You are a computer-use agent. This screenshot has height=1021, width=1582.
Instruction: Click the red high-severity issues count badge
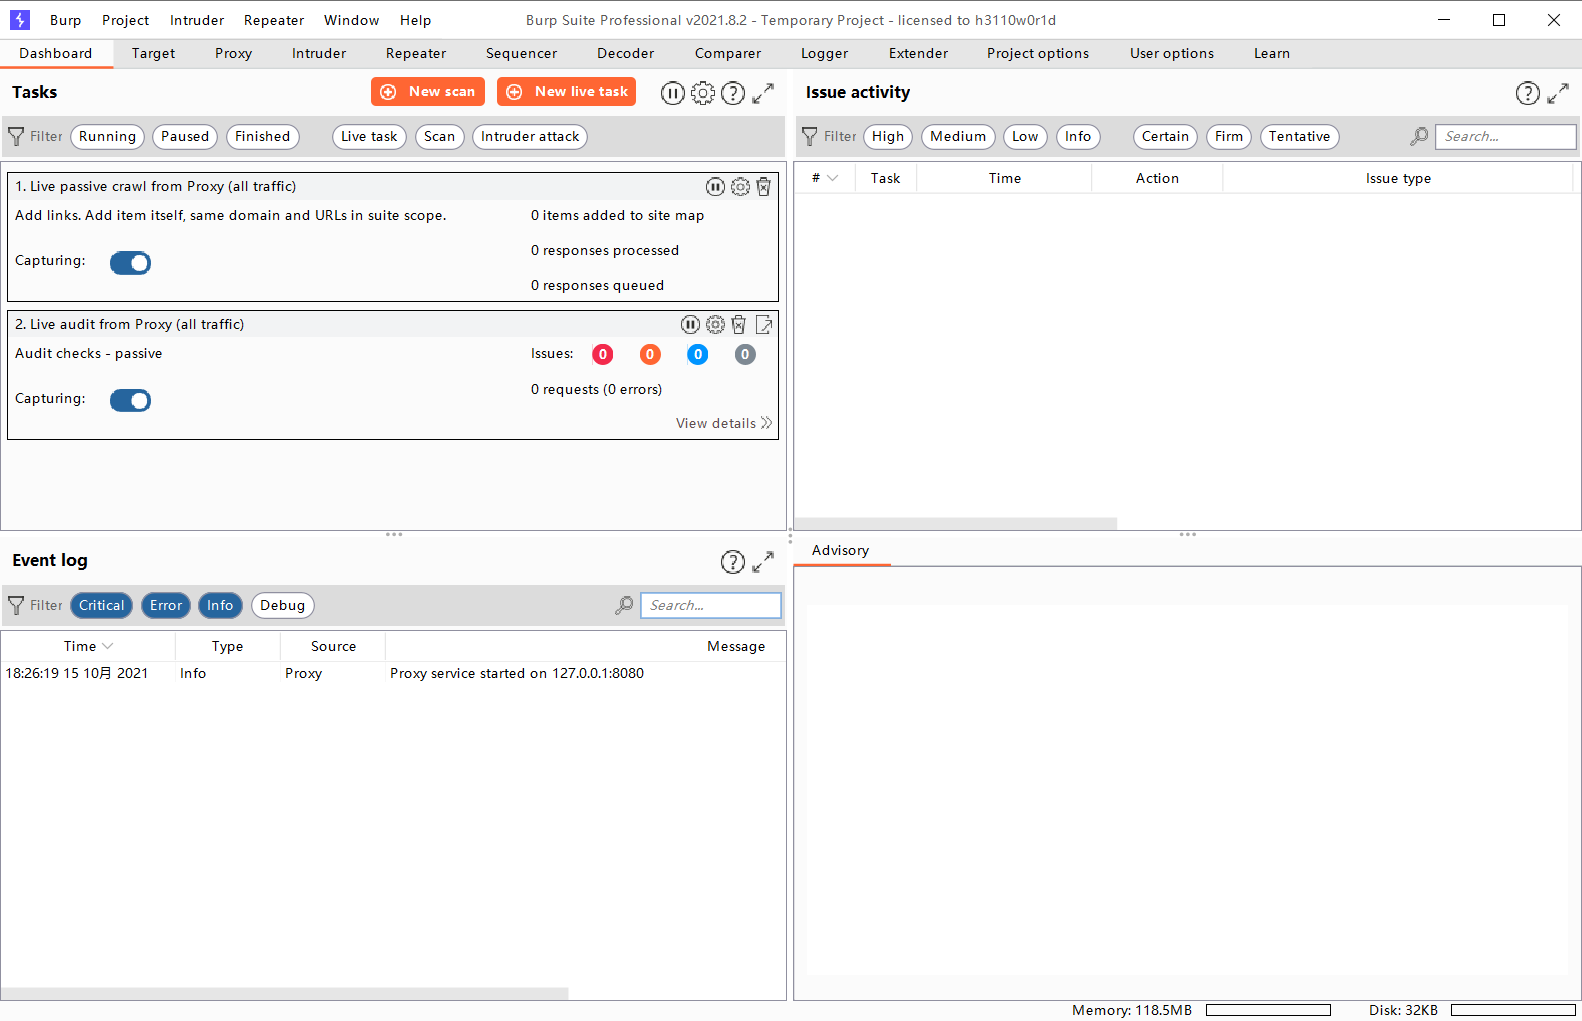click(x=603, y=354)
